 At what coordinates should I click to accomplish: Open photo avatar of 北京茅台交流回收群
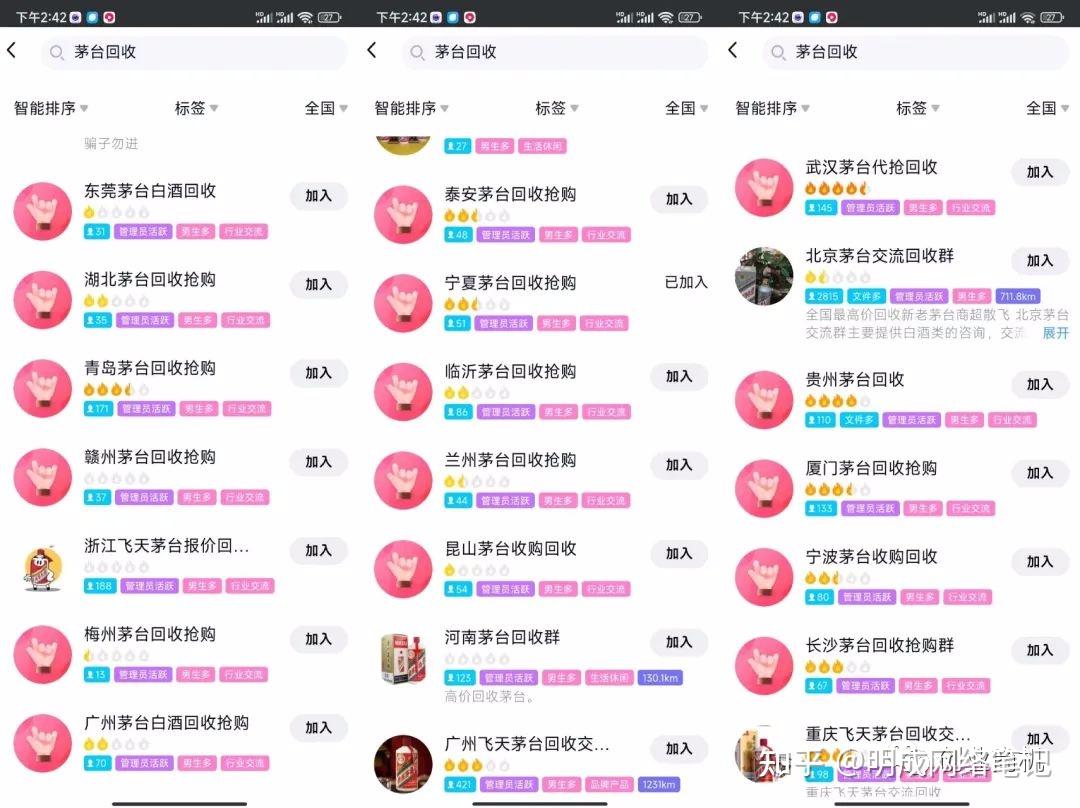point(764,276)
